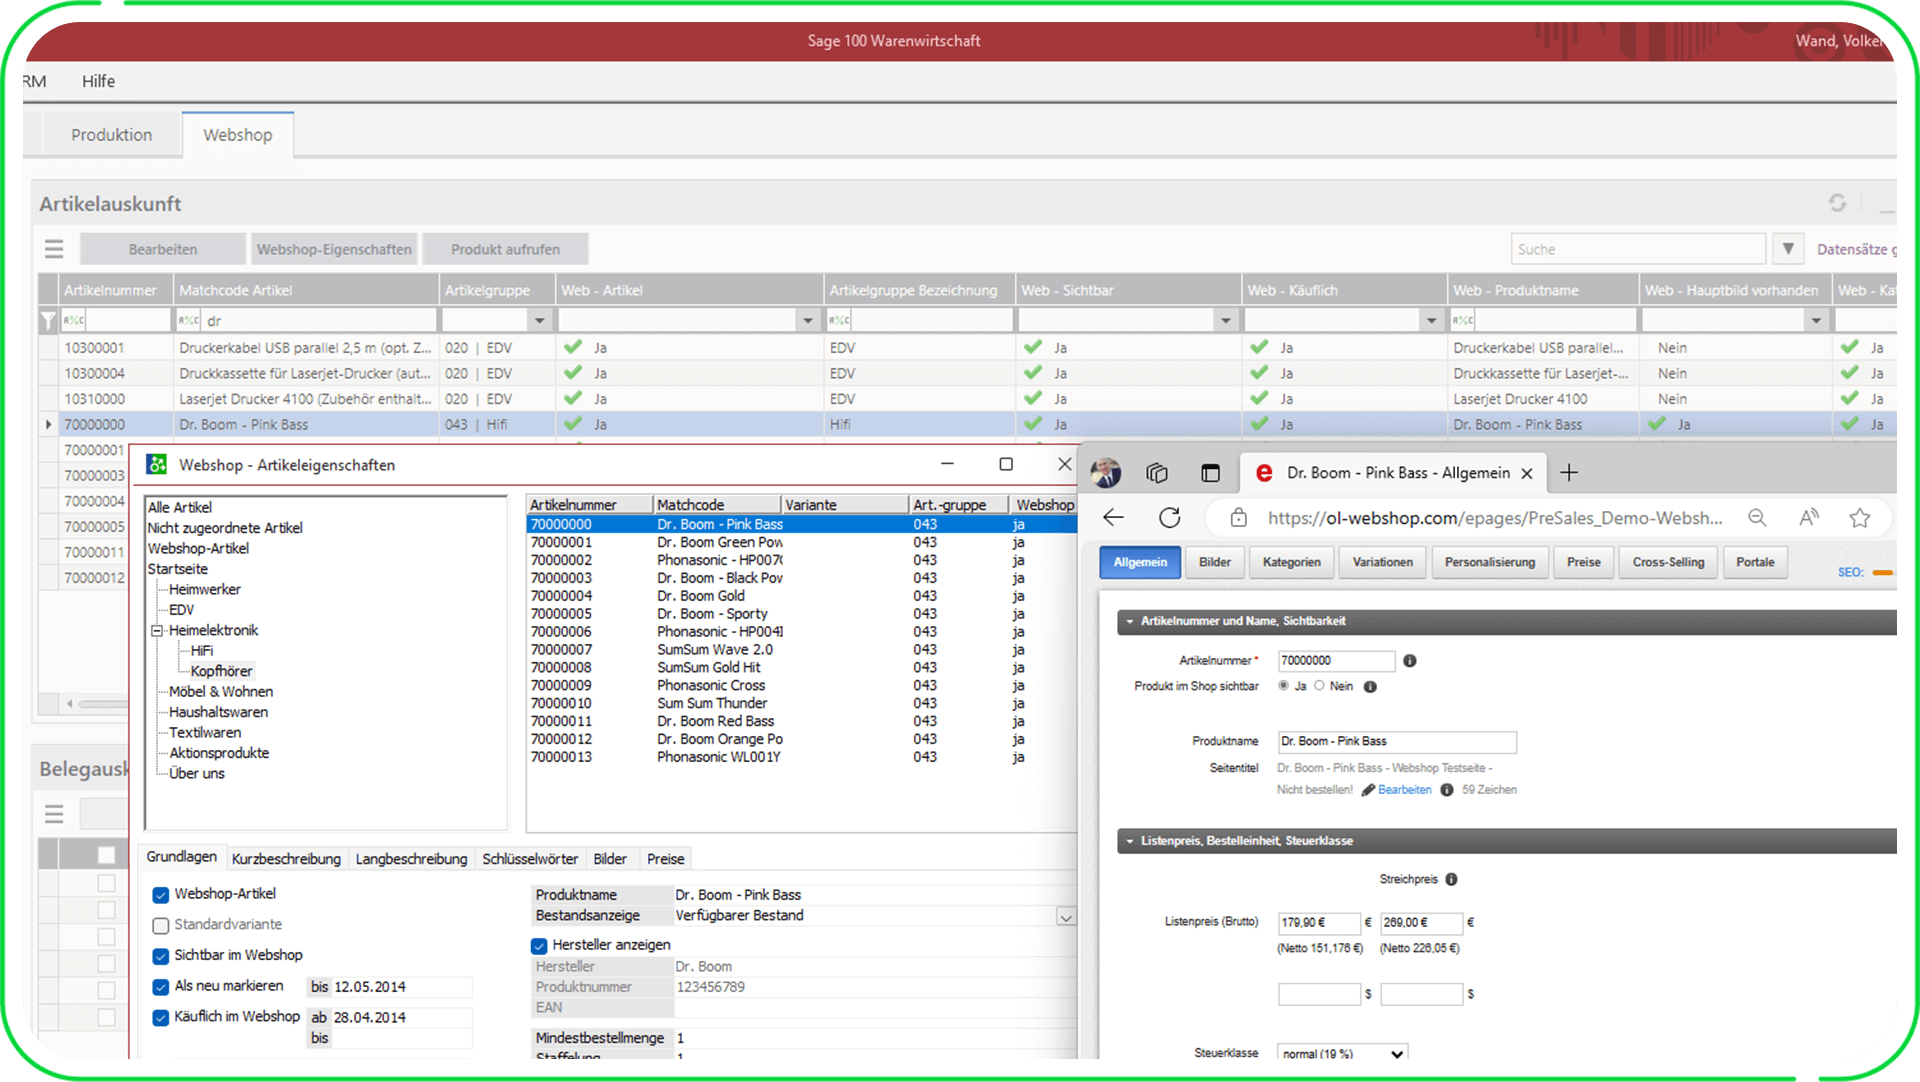Click the browser workspaces icon

pyautogui.click(x=1157, y=472)
